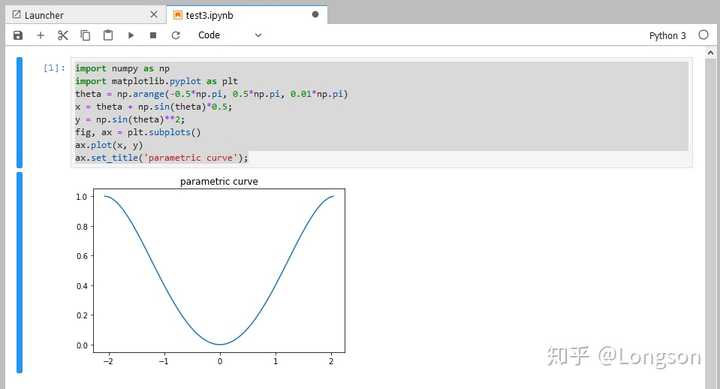Interrupt the kernel with the stop icon
Screen dimensions: 720x389
153,35
